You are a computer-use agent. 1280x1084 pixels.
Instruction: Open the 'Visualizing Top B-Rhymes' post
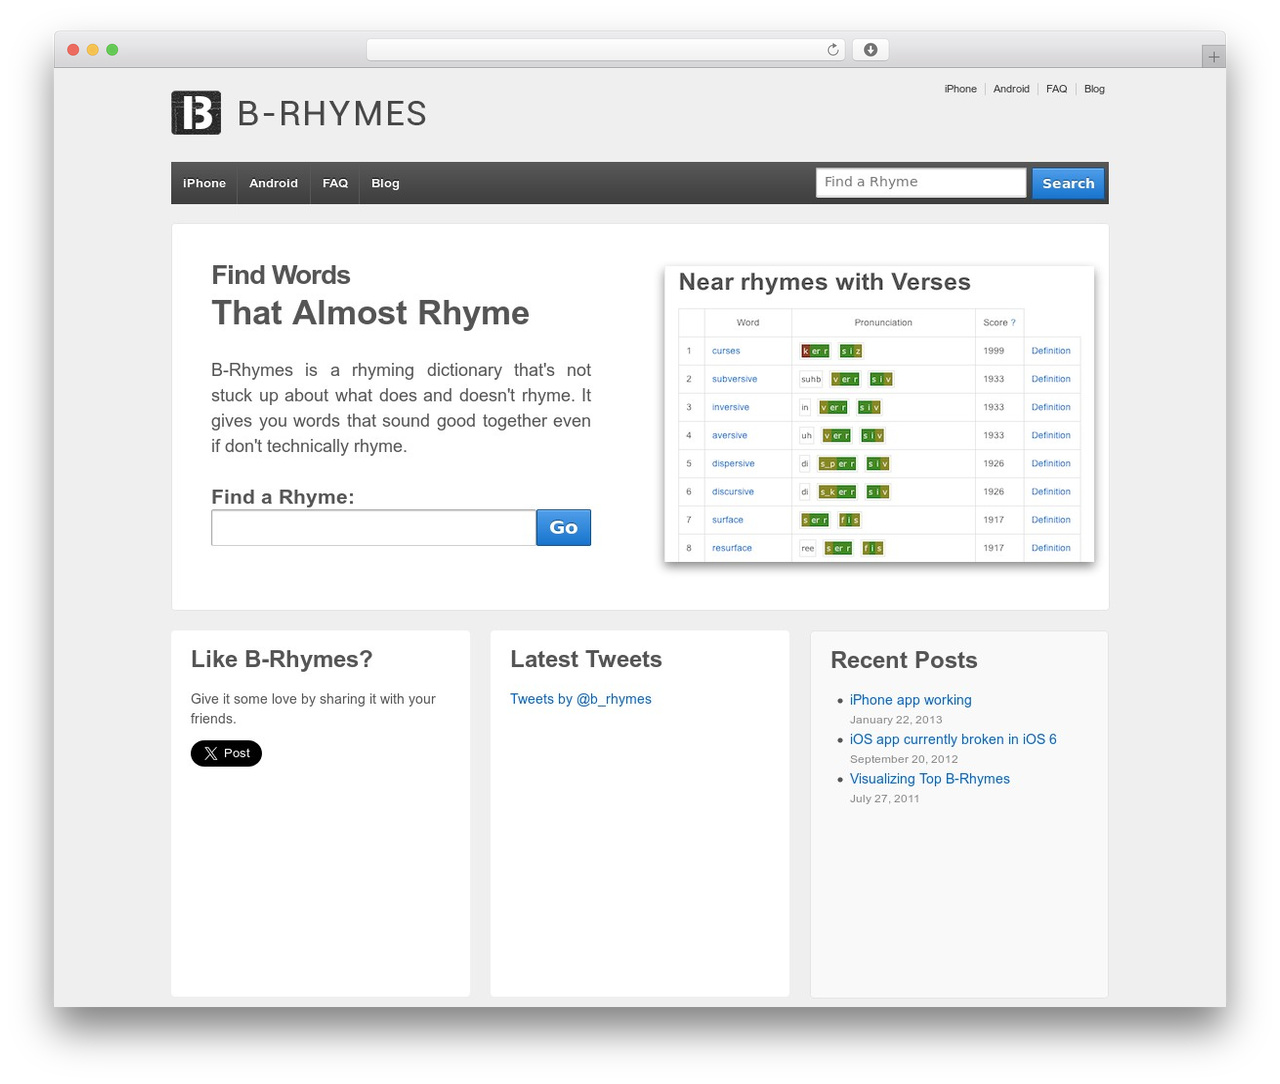(930, 779)
